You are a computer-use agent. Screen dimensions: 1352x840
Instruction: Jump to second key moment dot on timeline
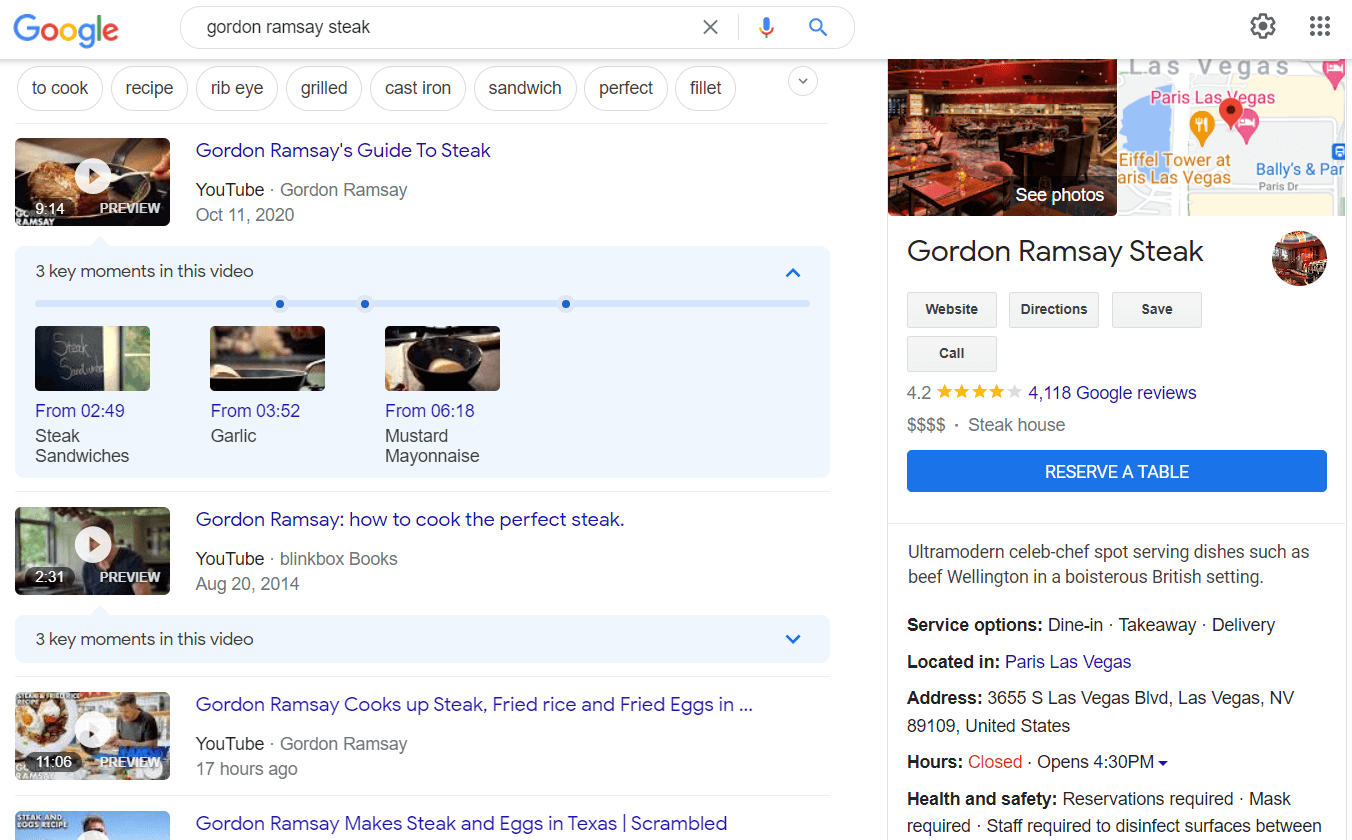pos(365,304)
